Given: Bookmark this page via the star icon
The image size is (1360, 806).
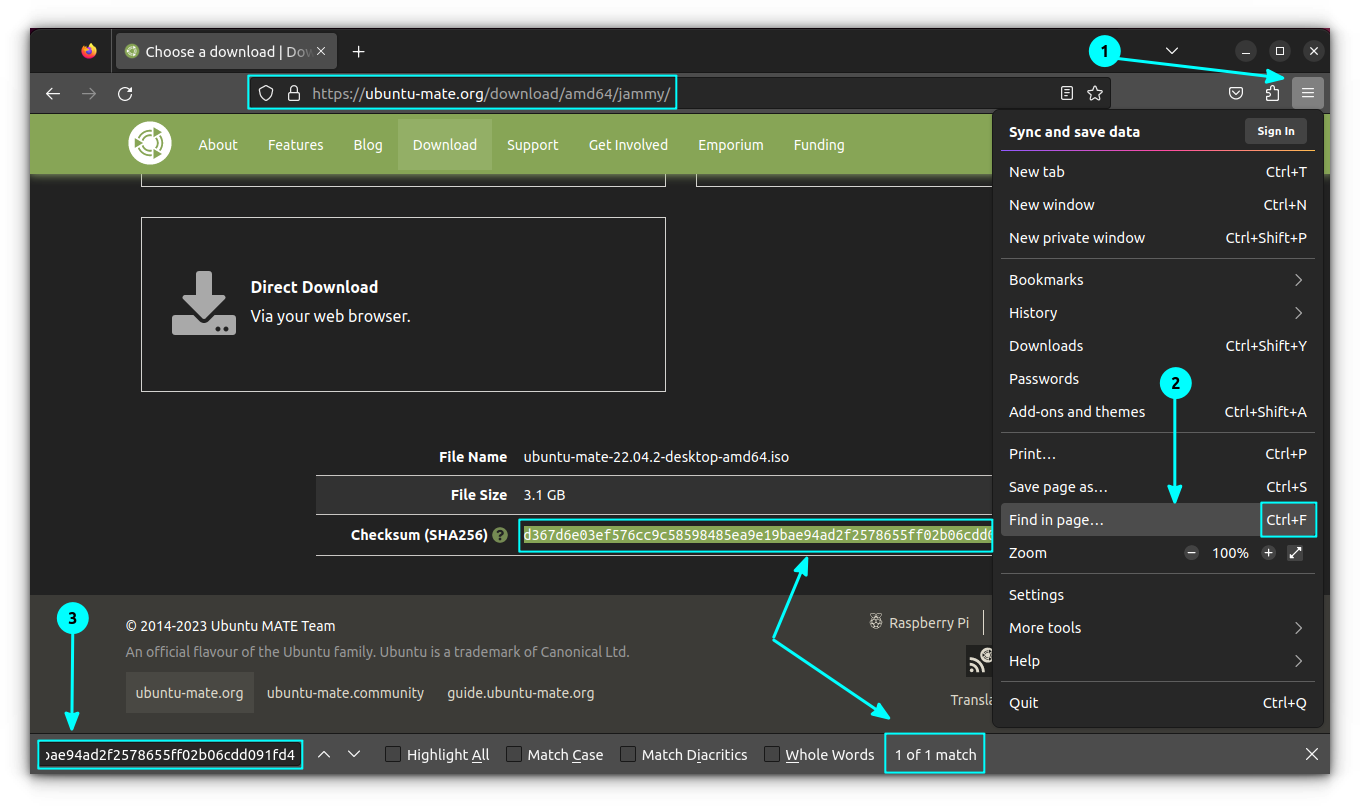Looking at the screenshot, I should click(x=1095, y=92).
